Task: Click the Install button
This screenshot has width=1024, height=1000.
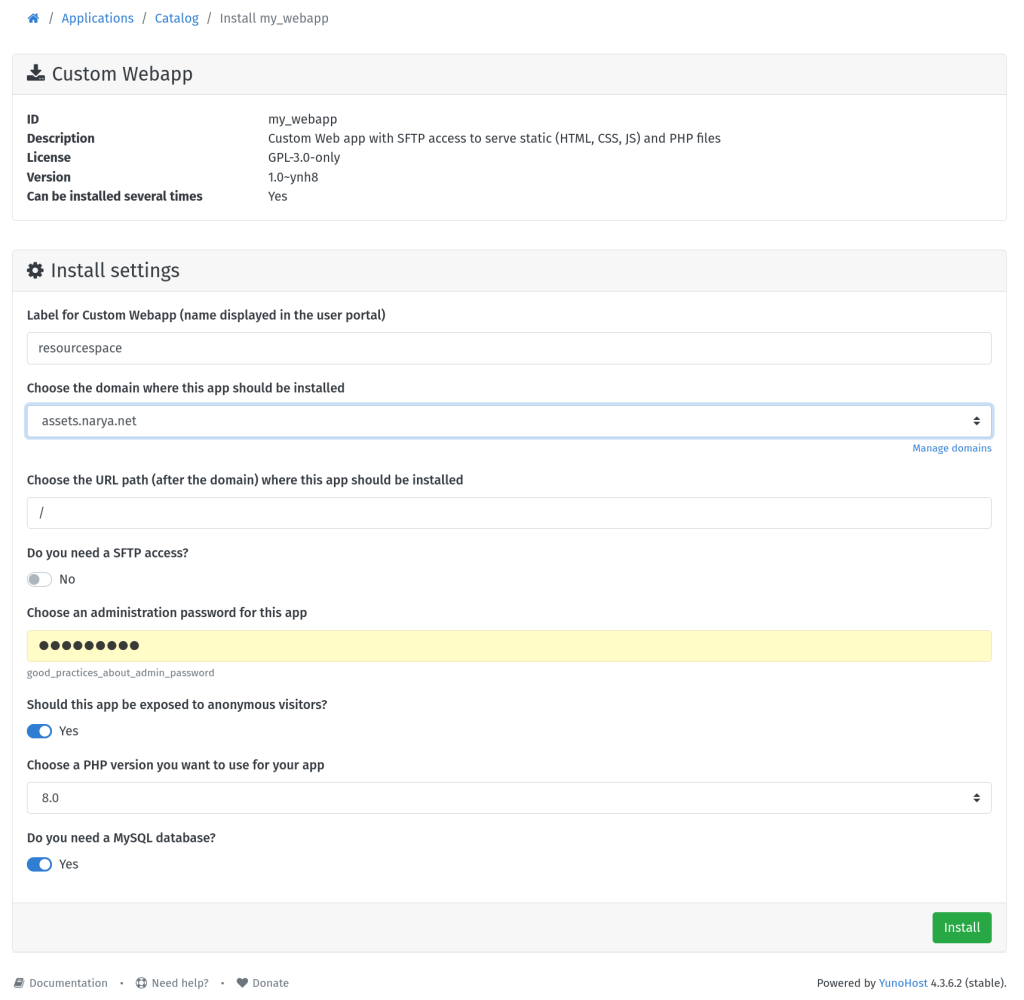Action: 961,927
